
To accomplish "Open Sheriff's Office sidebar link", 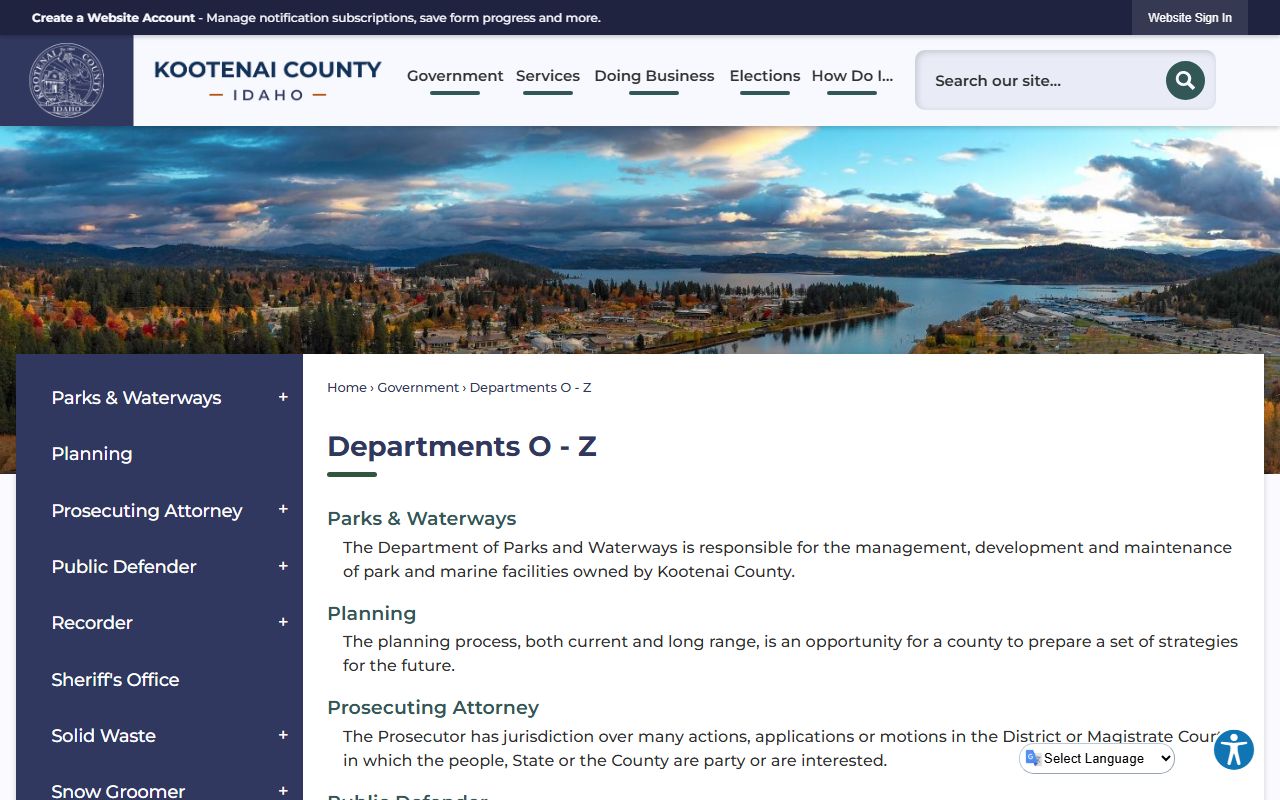I will coord(115,679).
